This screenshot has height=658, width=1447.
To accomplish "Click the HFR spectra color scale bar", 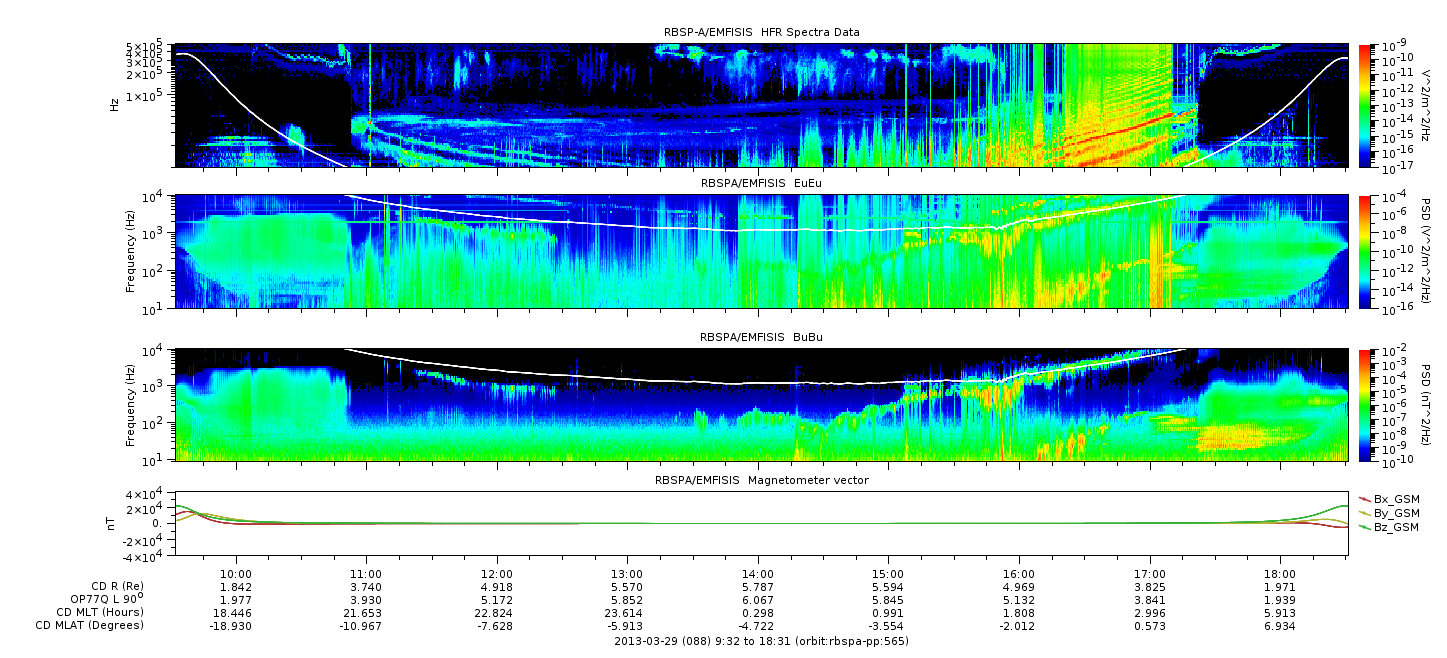I will [1365, 105].
